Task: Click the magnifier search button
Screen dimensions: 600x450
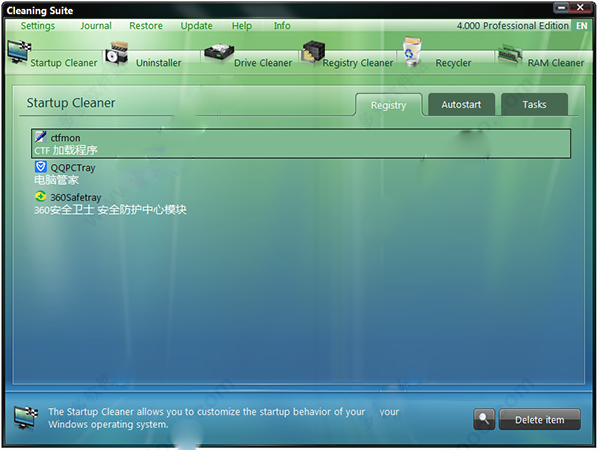Action: coord(484,419)
